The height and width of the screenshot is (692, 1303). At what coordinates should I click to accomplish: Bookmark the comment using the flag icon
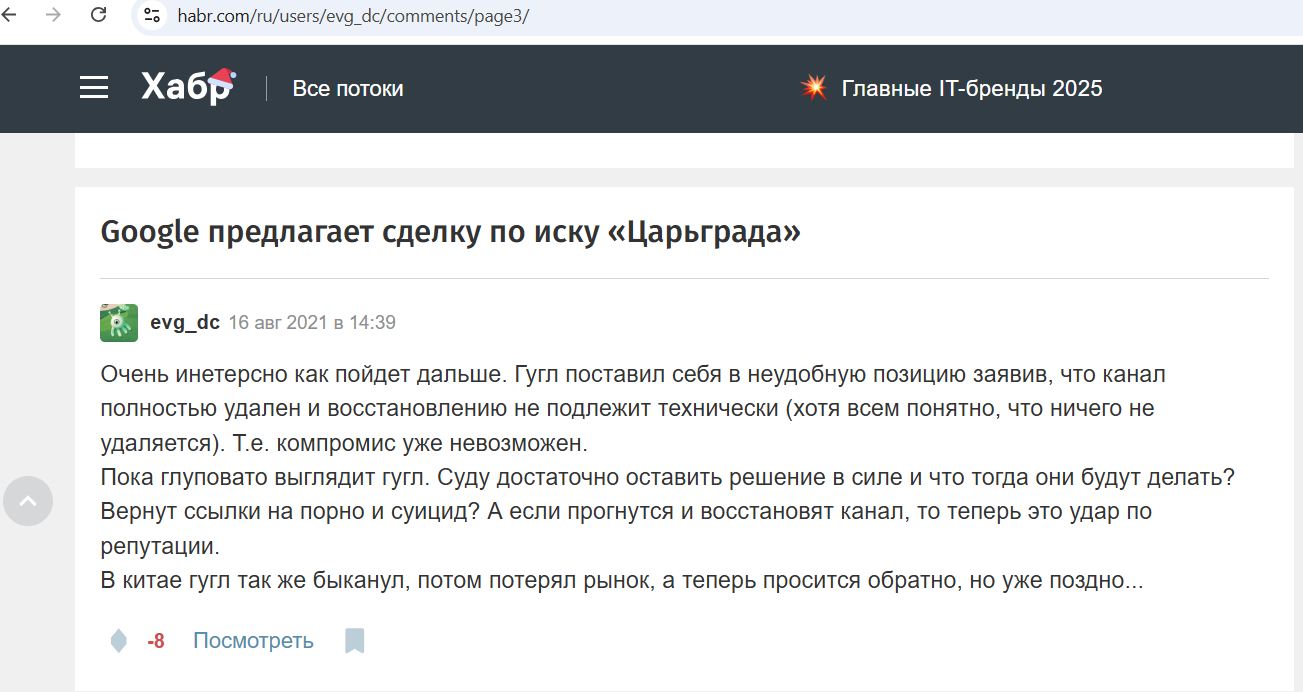tap(356, 639)
